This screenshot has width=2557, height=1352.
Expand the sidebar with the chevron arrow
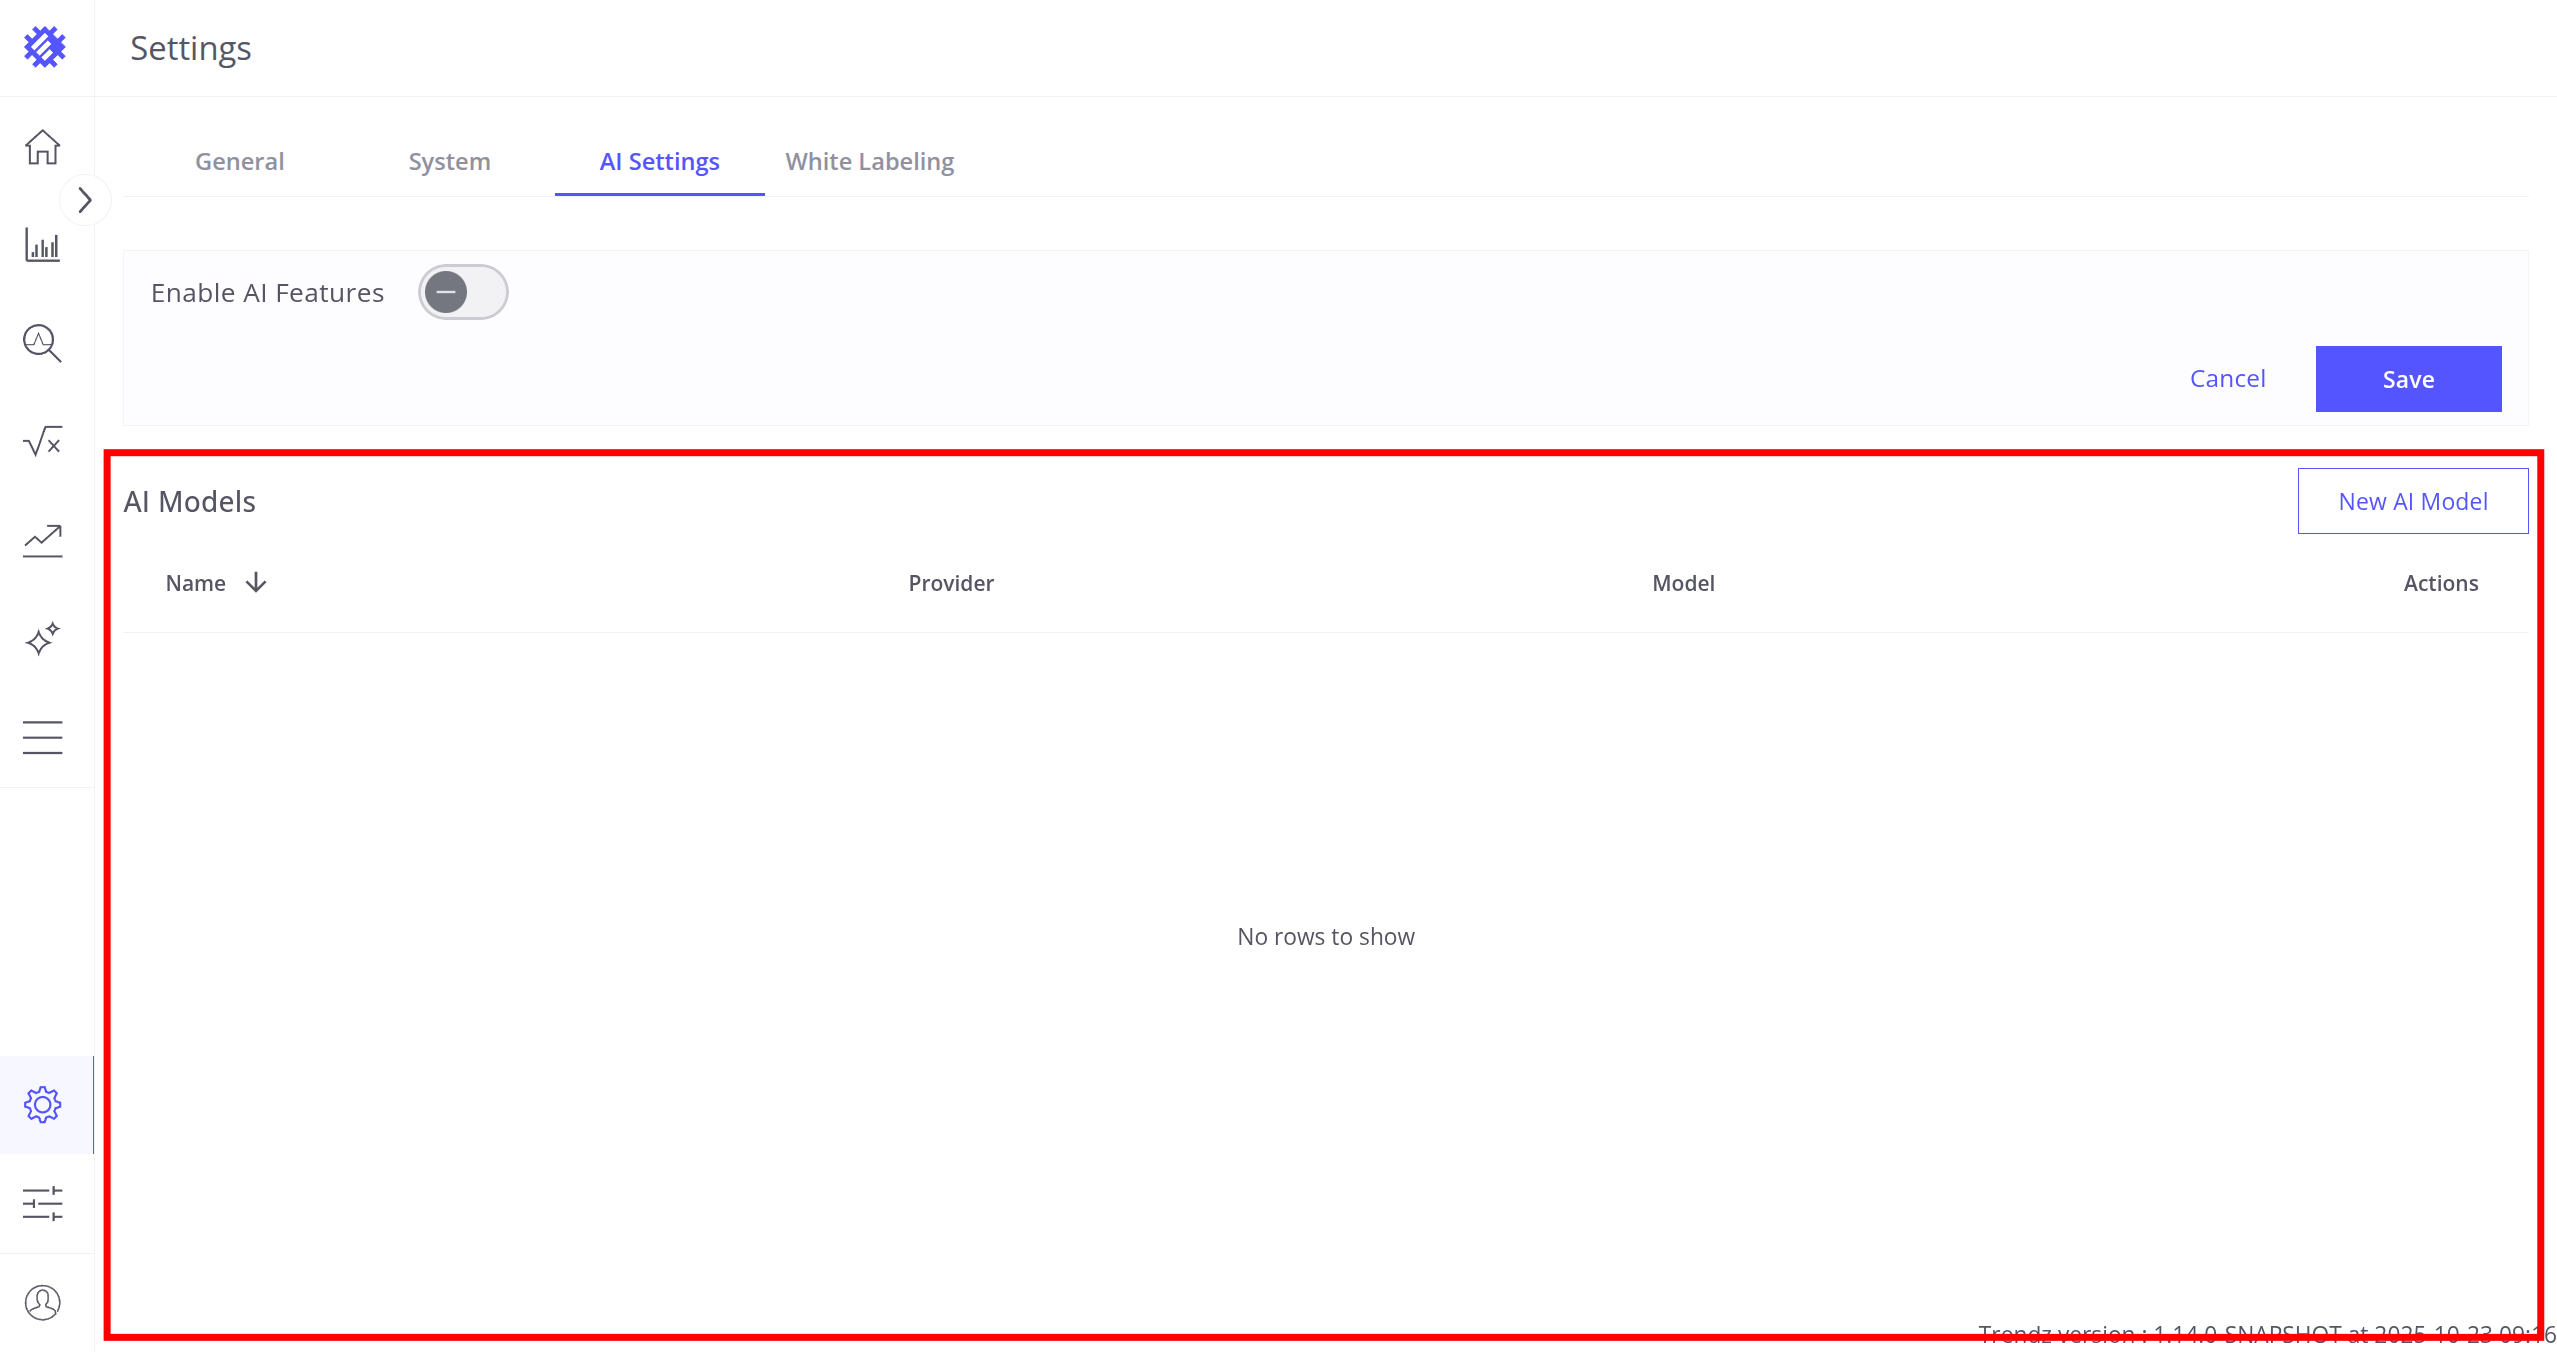pos(85,201)
